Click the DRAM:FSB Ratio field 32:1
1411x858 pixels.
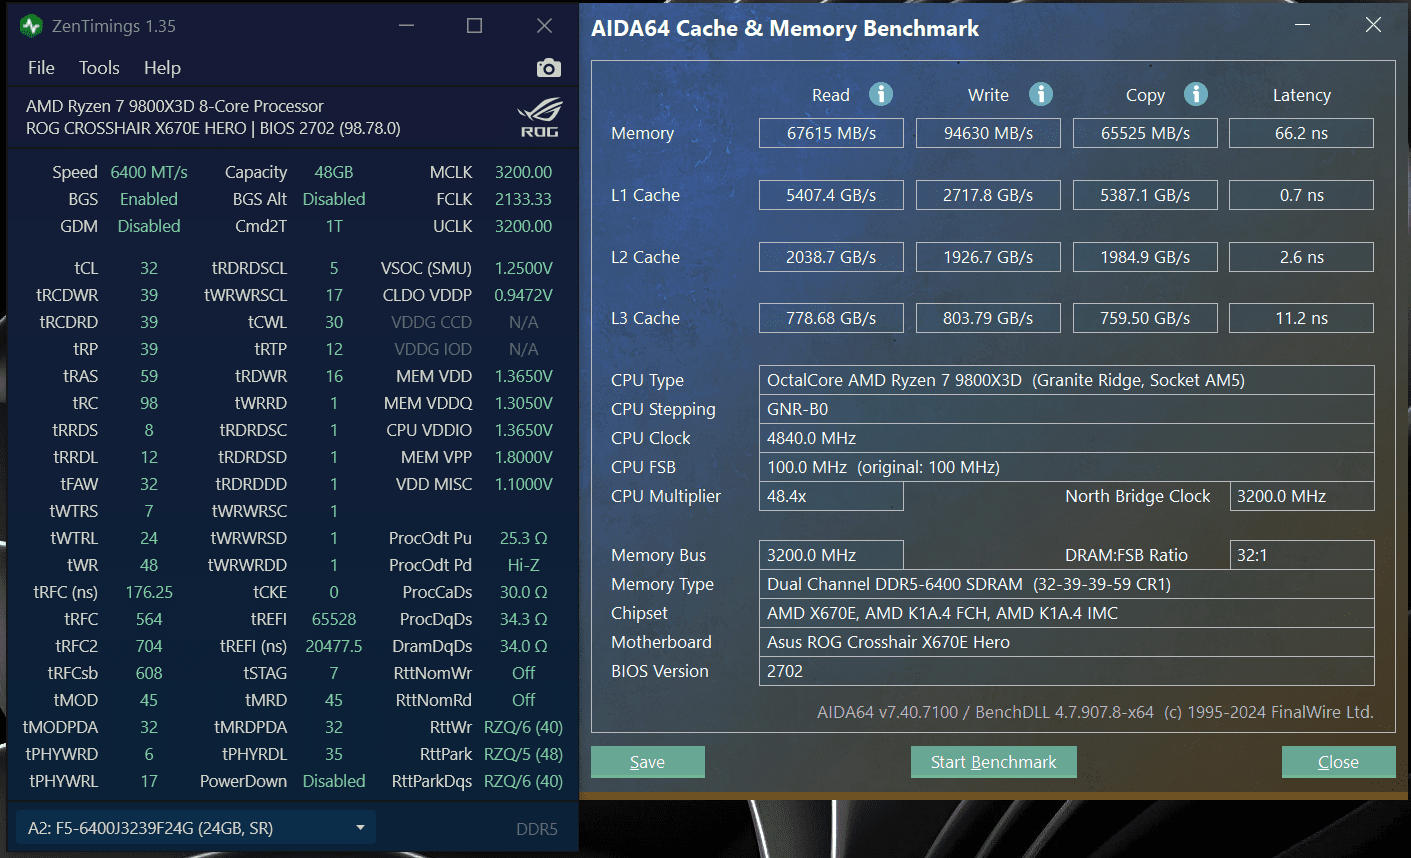[1302, 555]
